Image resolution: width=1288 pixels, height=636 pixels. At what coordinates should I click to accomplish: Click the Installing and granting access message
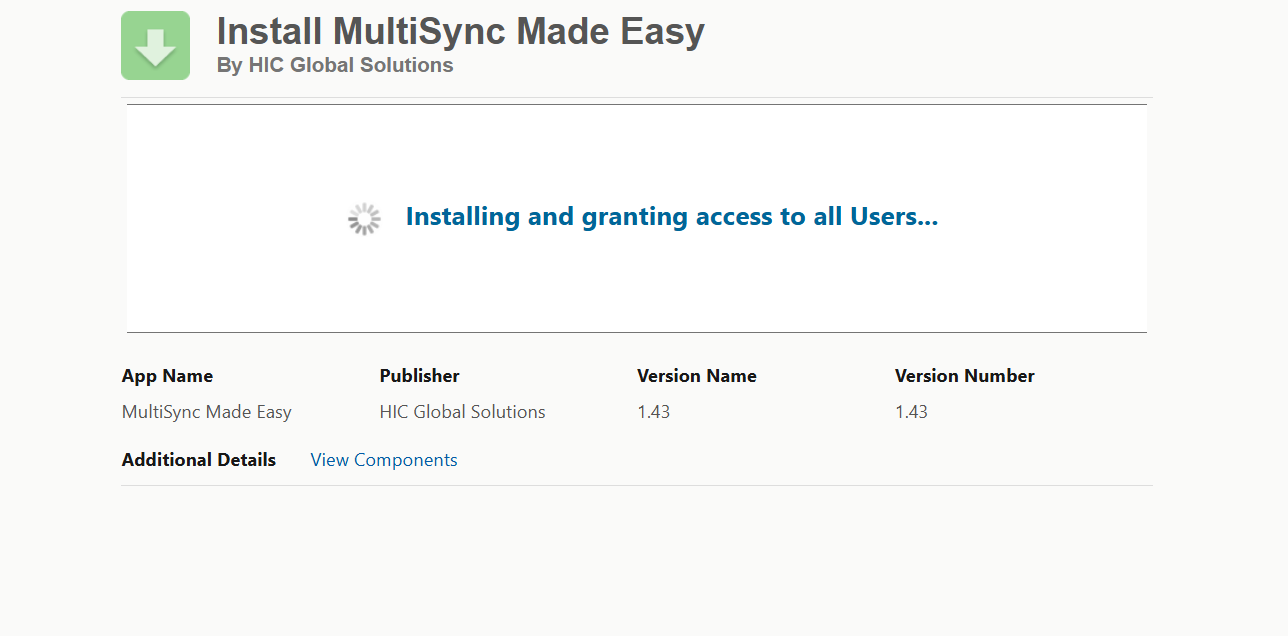[671, 217]
